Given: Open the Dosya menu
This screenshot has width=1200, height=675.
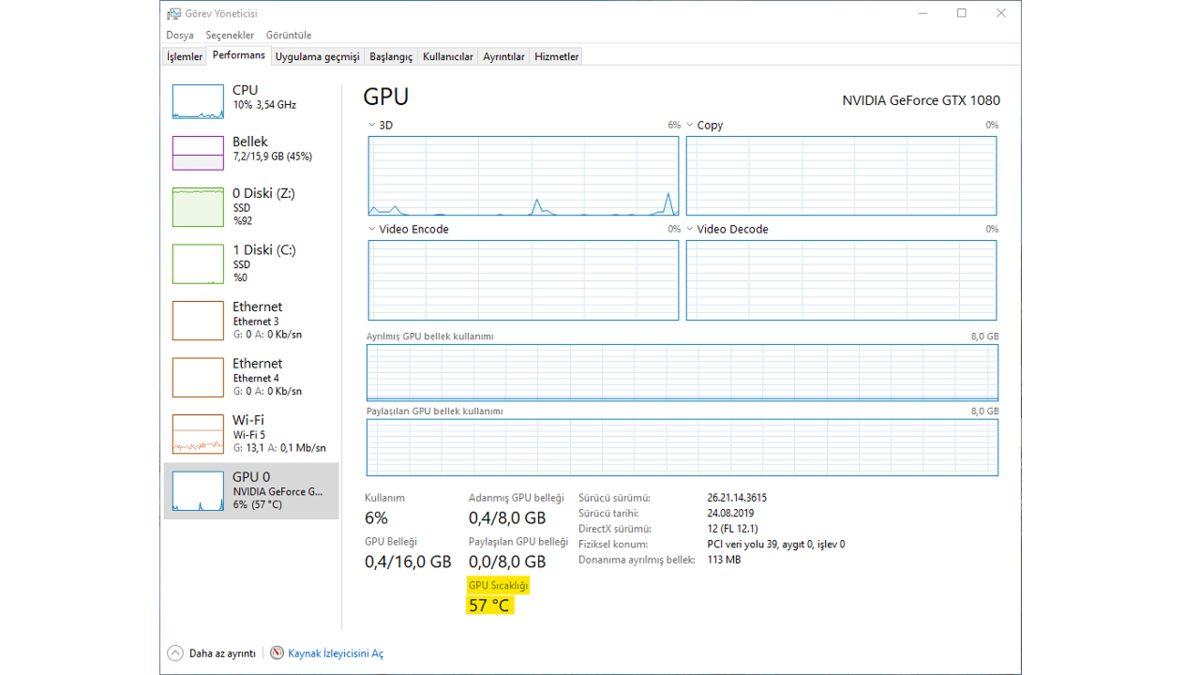Looking at the screenshot, I should tap(179, 35).
